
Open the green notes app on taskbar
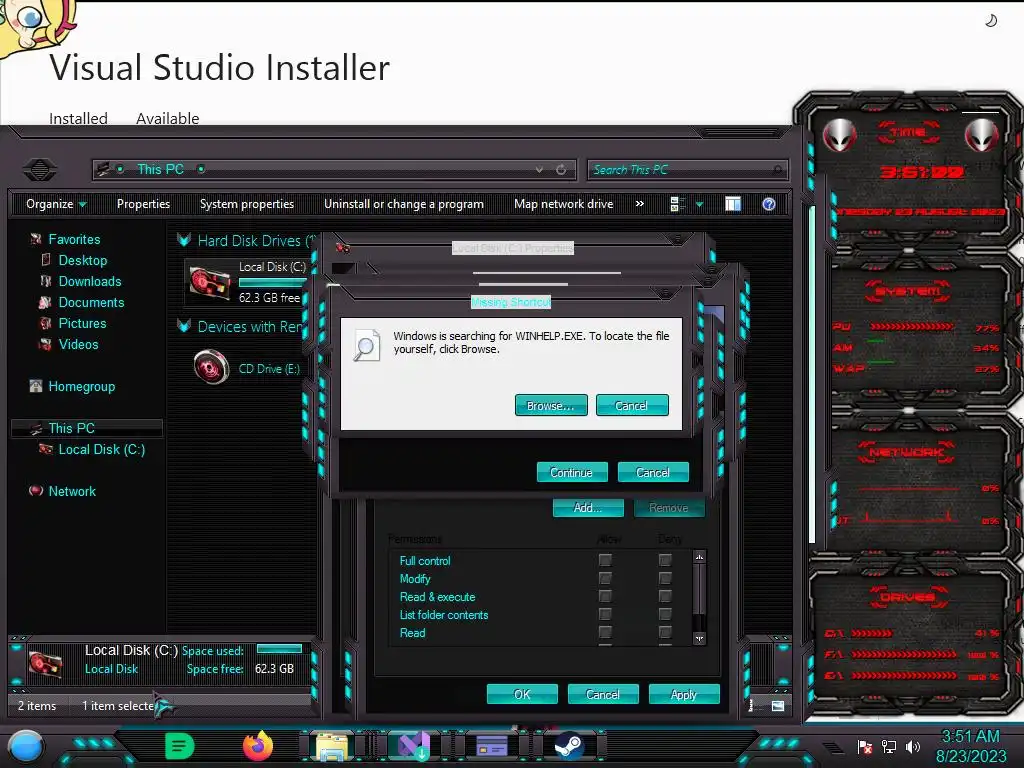pos(180,746)
